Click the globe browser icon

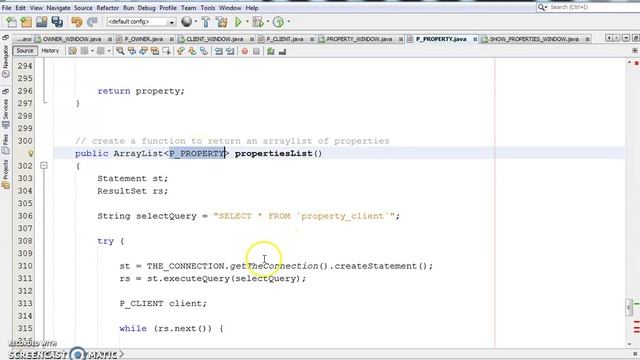pos(187,22)
